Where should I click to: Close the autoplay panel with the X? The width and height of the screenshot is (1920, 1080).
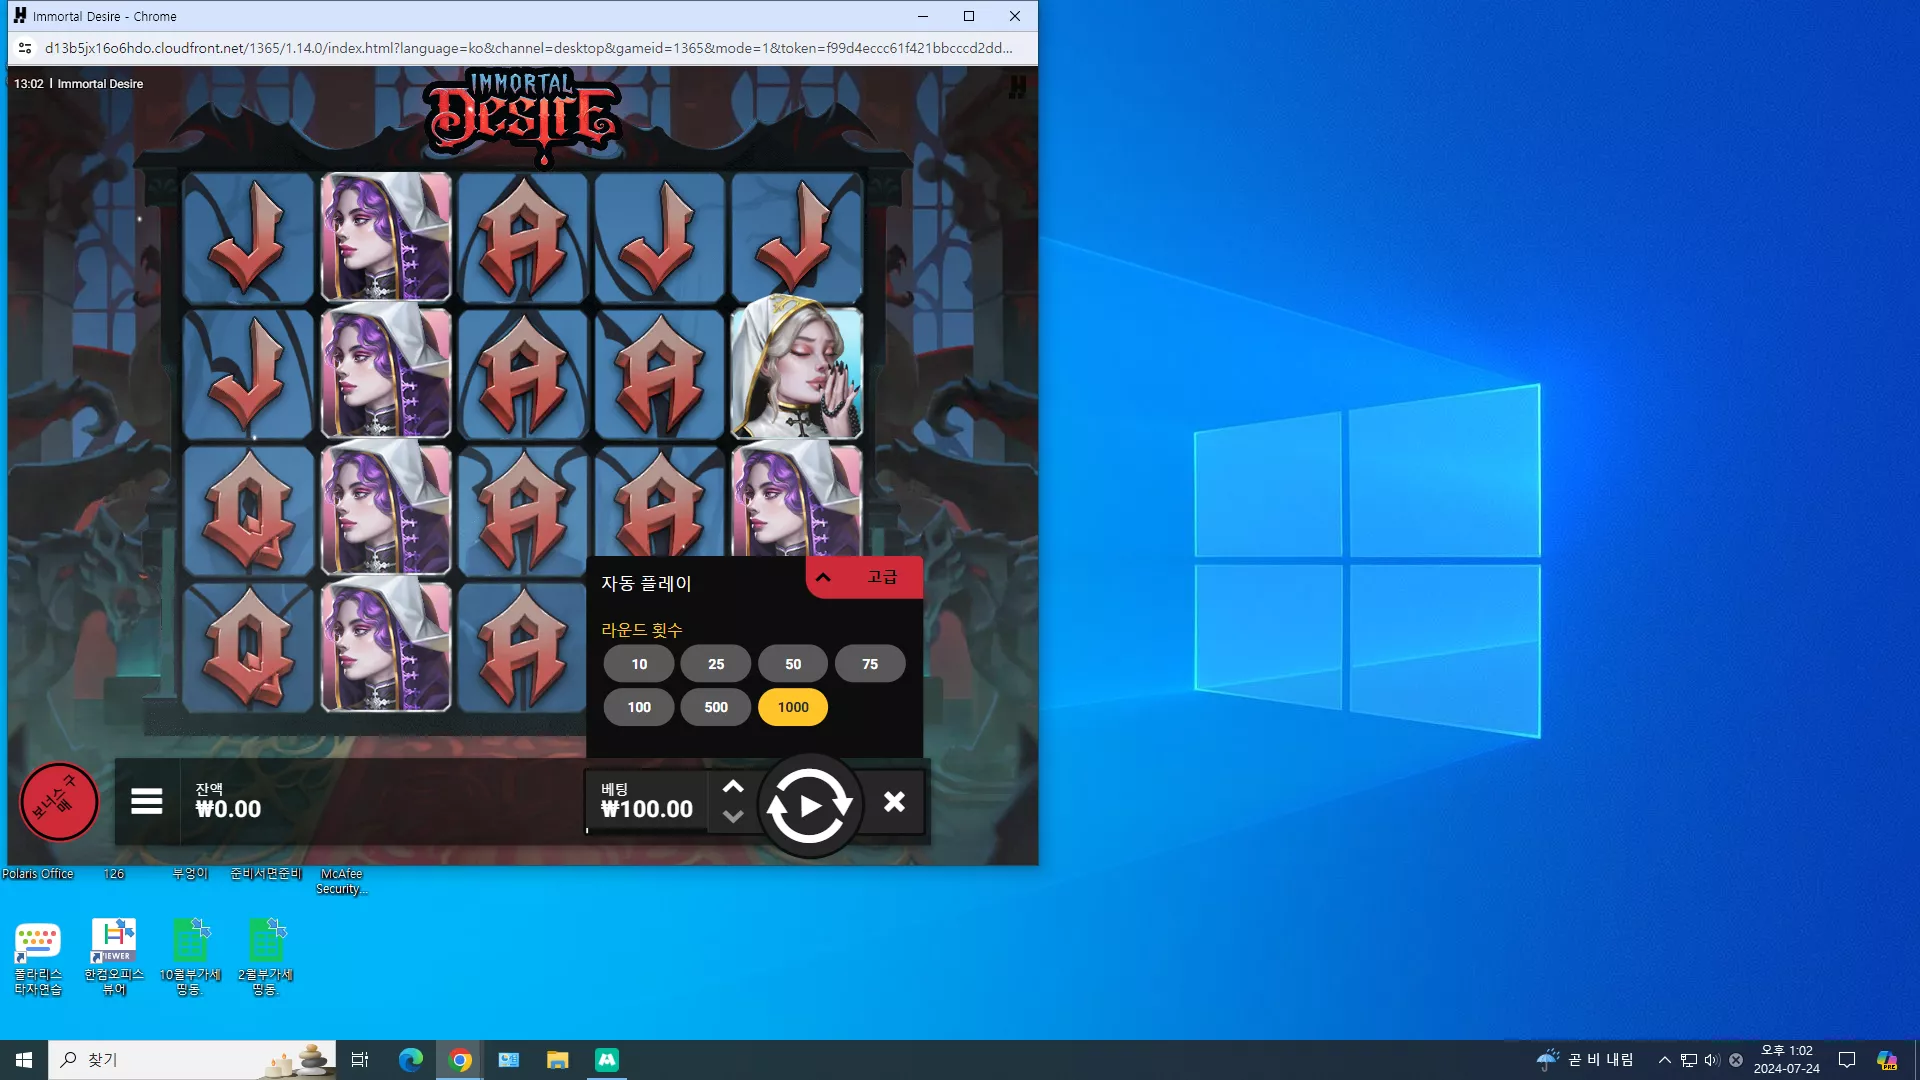coord(895,802)
